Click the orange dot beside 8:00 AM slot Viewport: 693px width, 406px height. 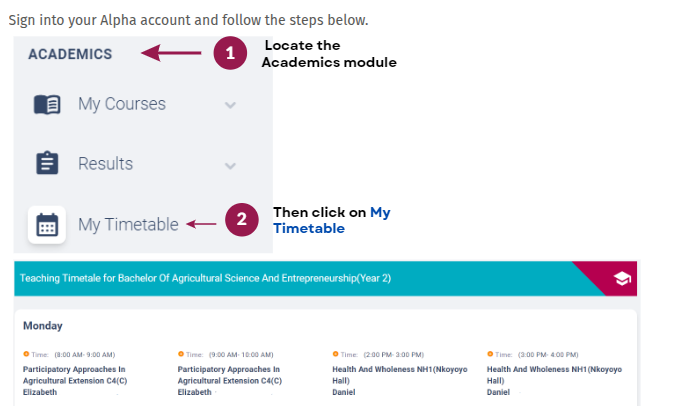pyautogui.click(x=26, y=353)
